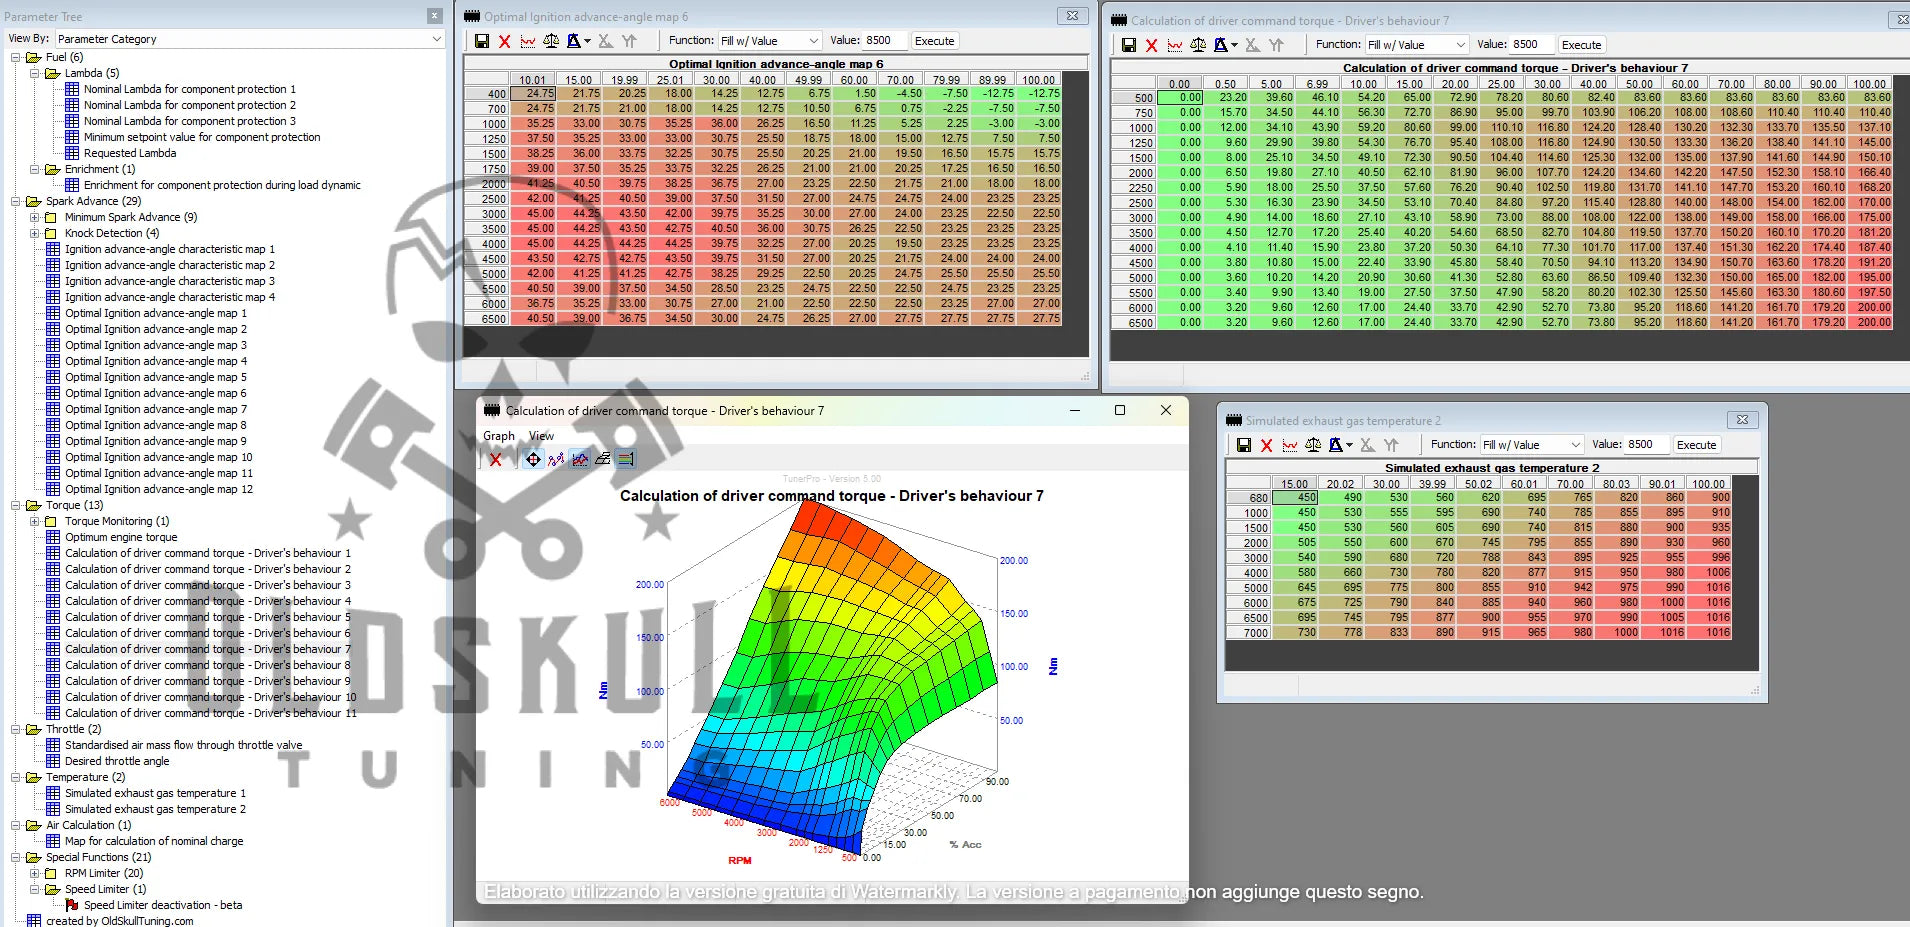Screen dimensions: 1910x927
Task: Click the save icon in exhaust gas temperature window
Action: 1244,445
